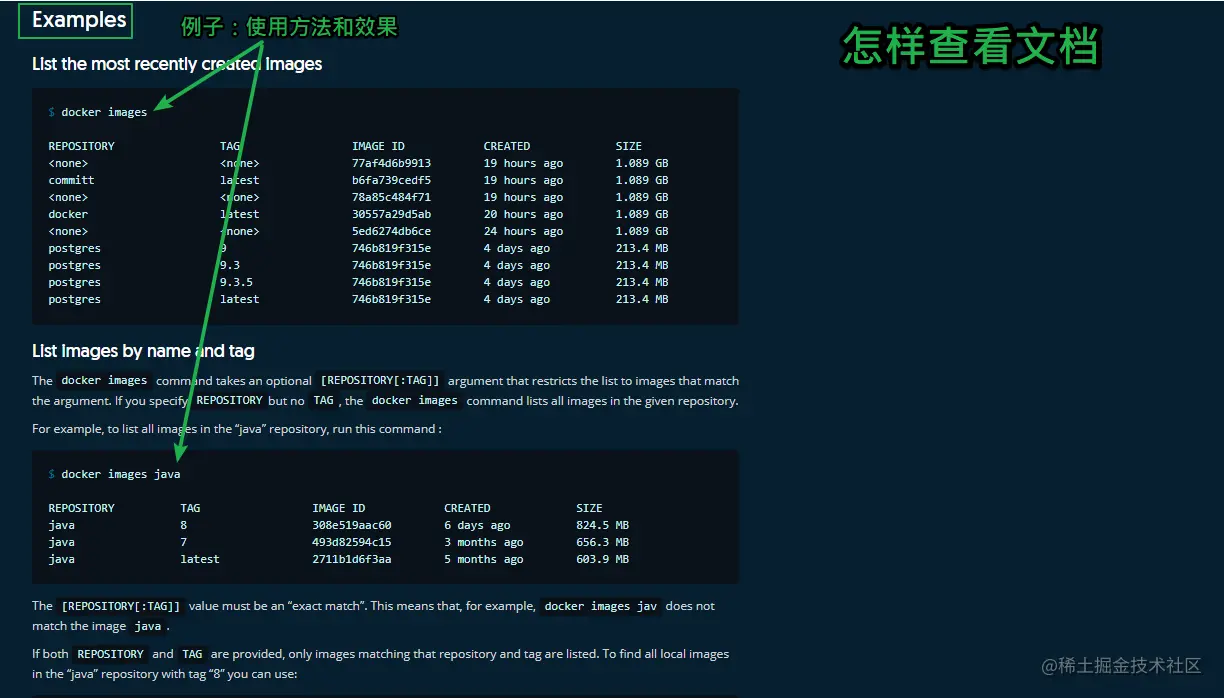This screenshot has height=698, width=1224.
Task: Click the "$ docker images java" command line
Action: [x=114, y=474]
